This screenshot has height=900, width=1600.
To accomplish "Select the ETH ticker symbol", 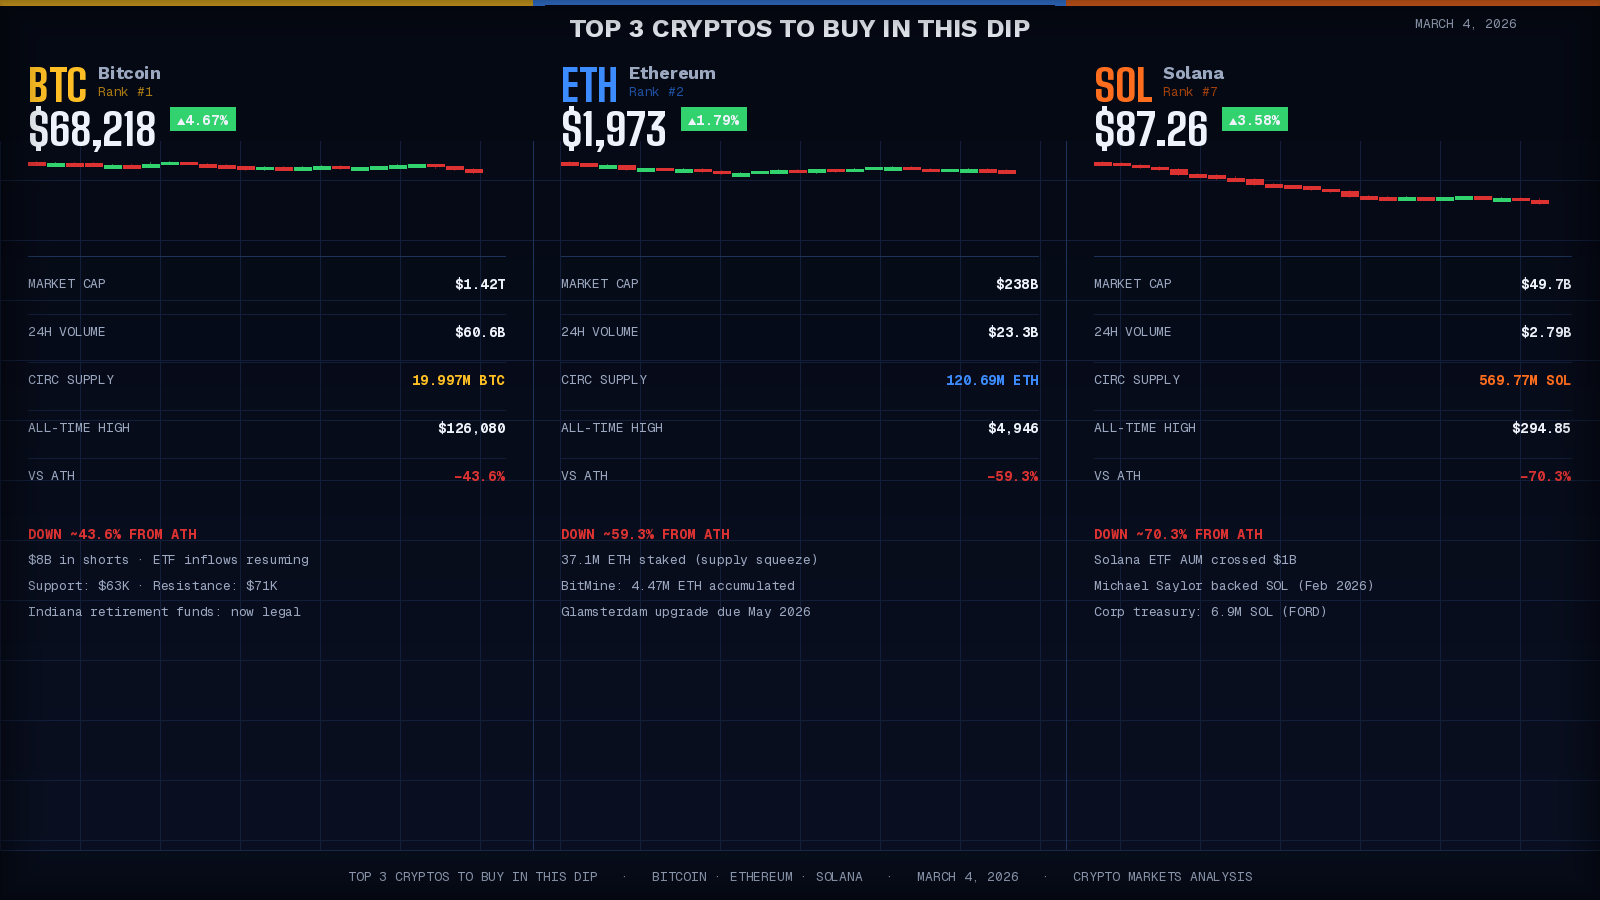I will [x=588, y=84].
